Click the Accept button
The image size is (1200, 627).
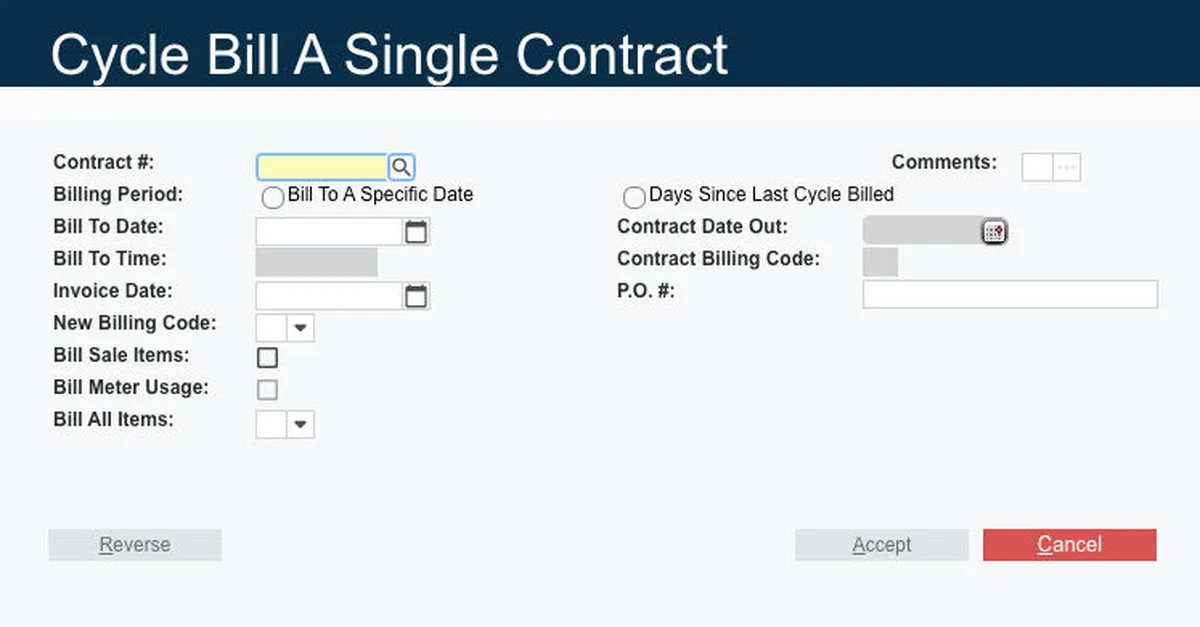881,545
